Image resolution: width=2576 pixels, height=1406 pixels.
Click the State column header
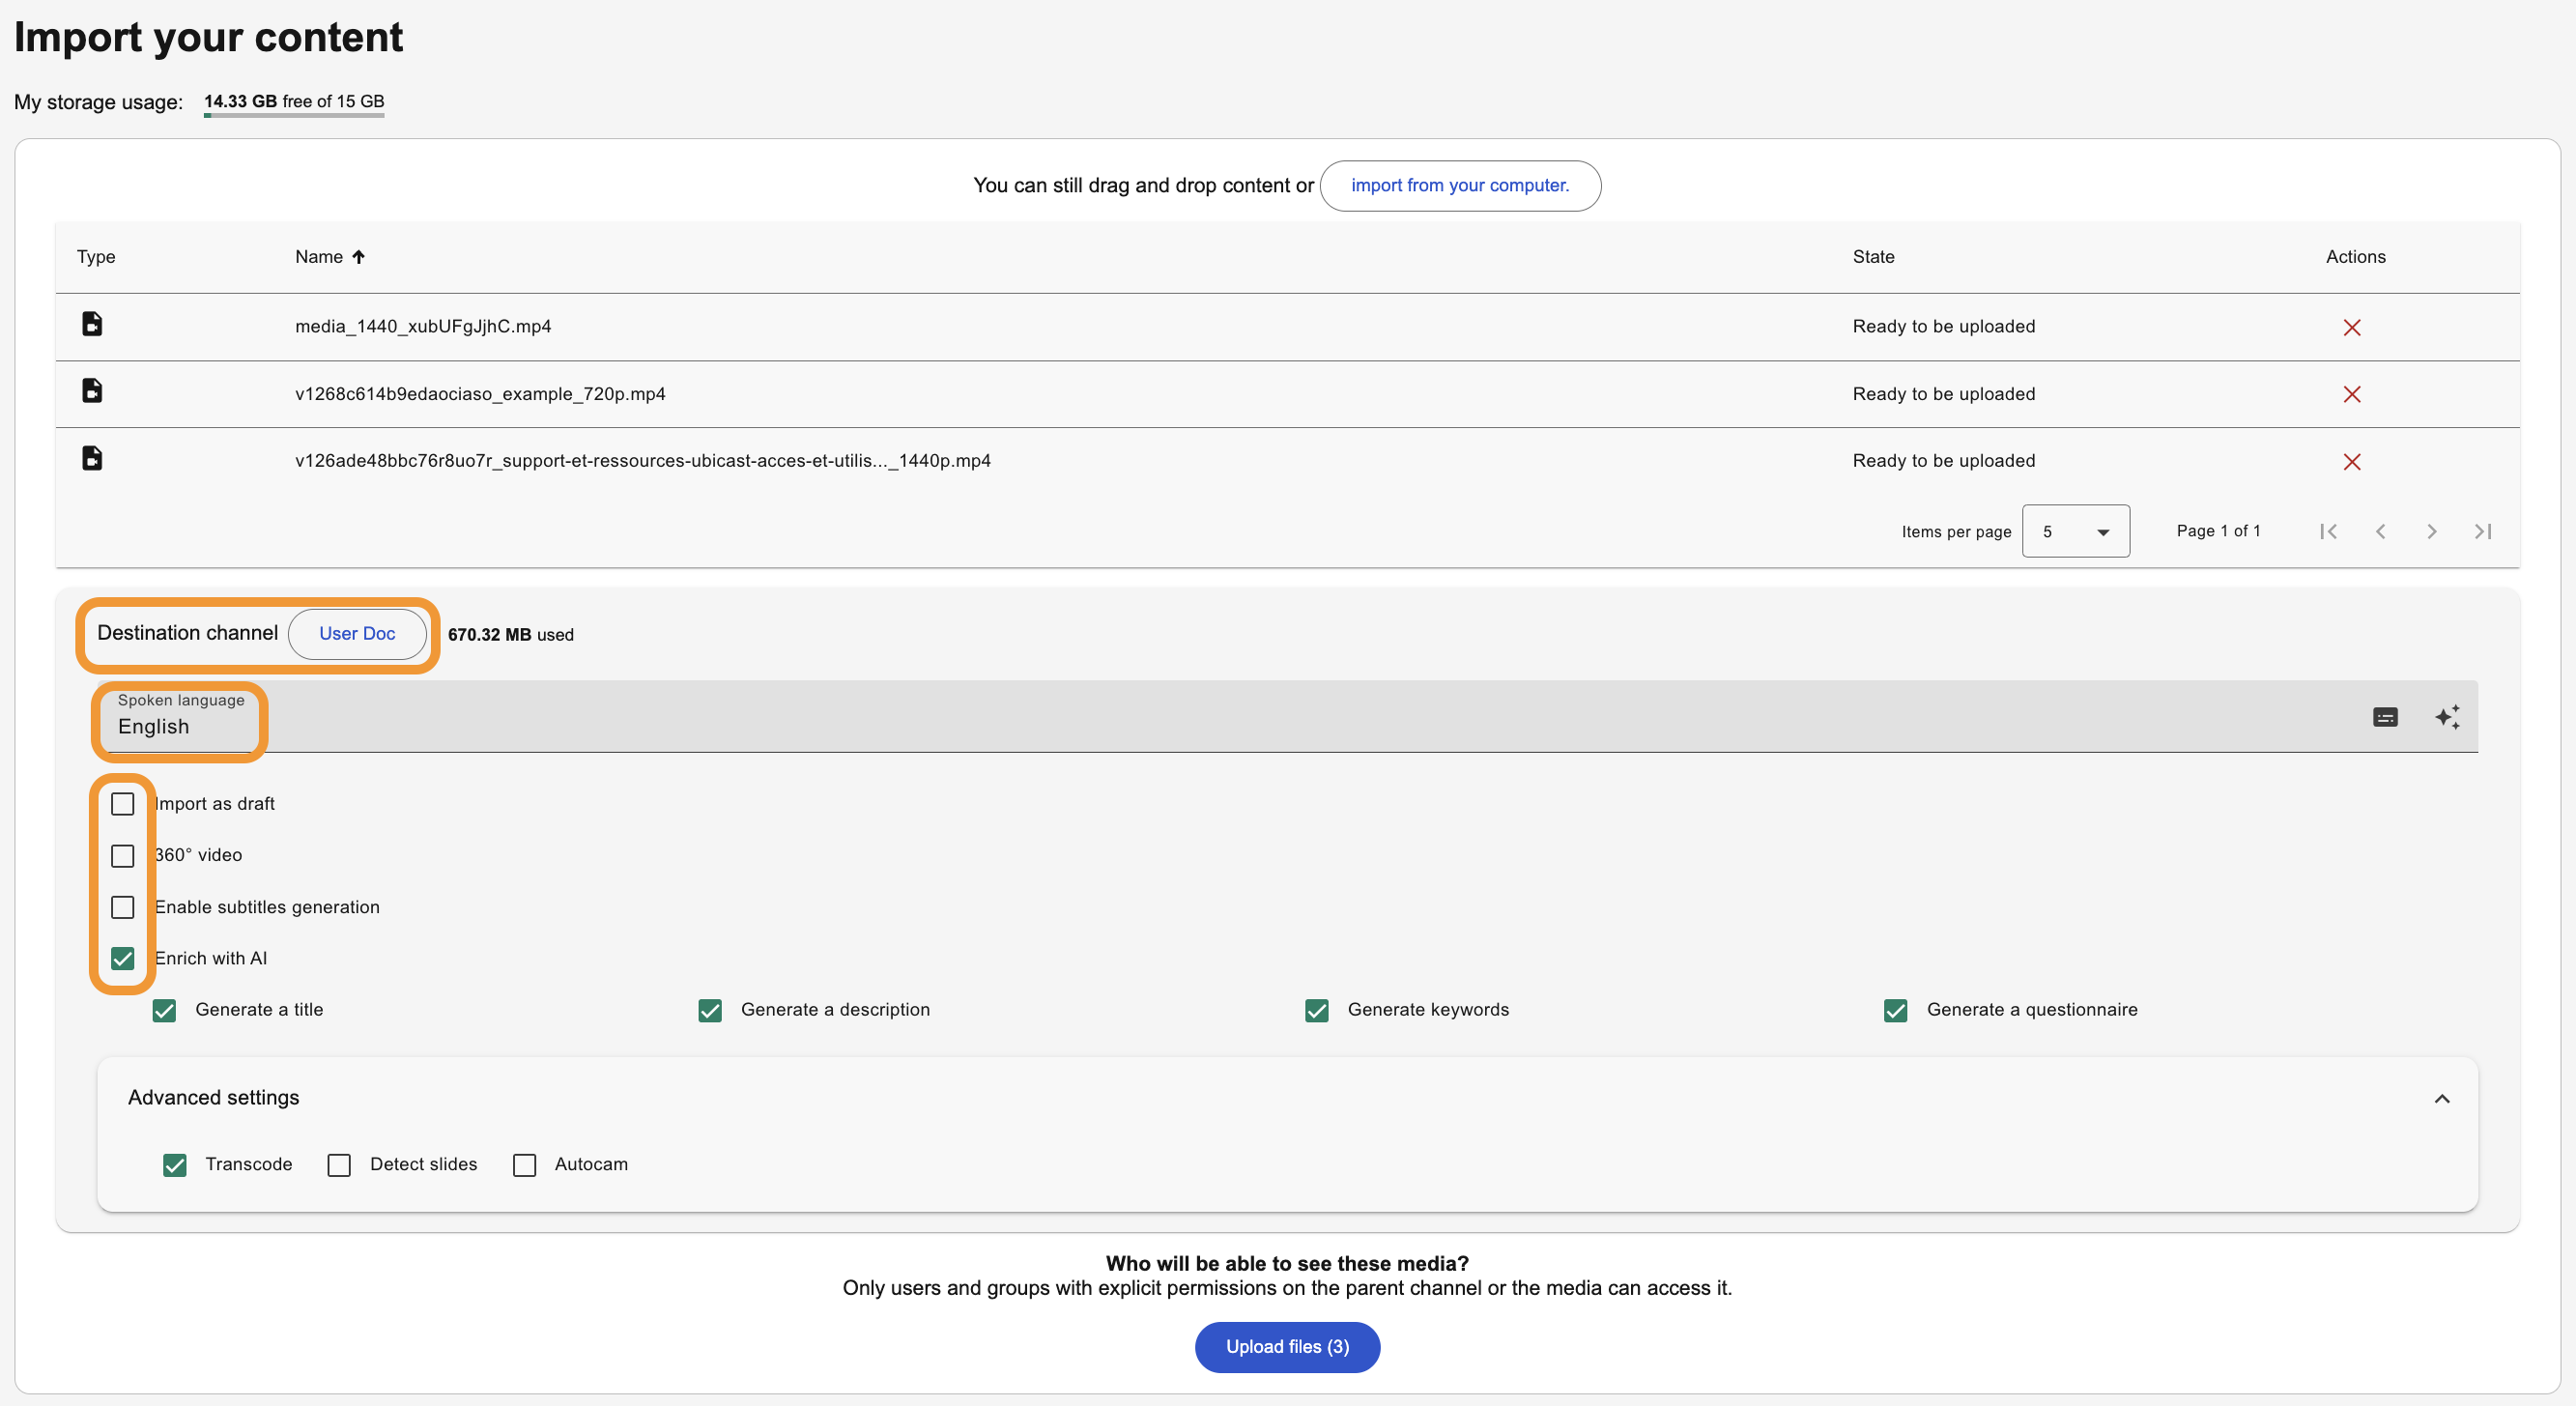pyautogui.click(x=1873, y=257)
